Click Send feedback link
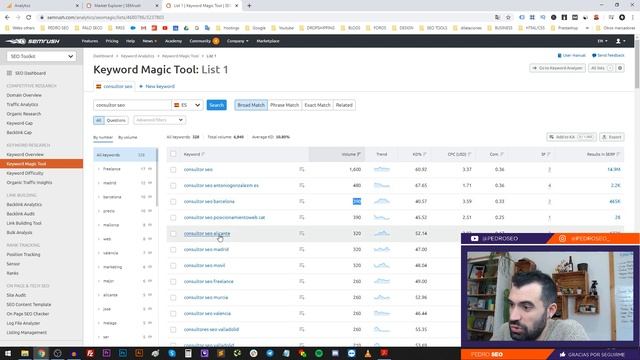 [x=608, y=56]
